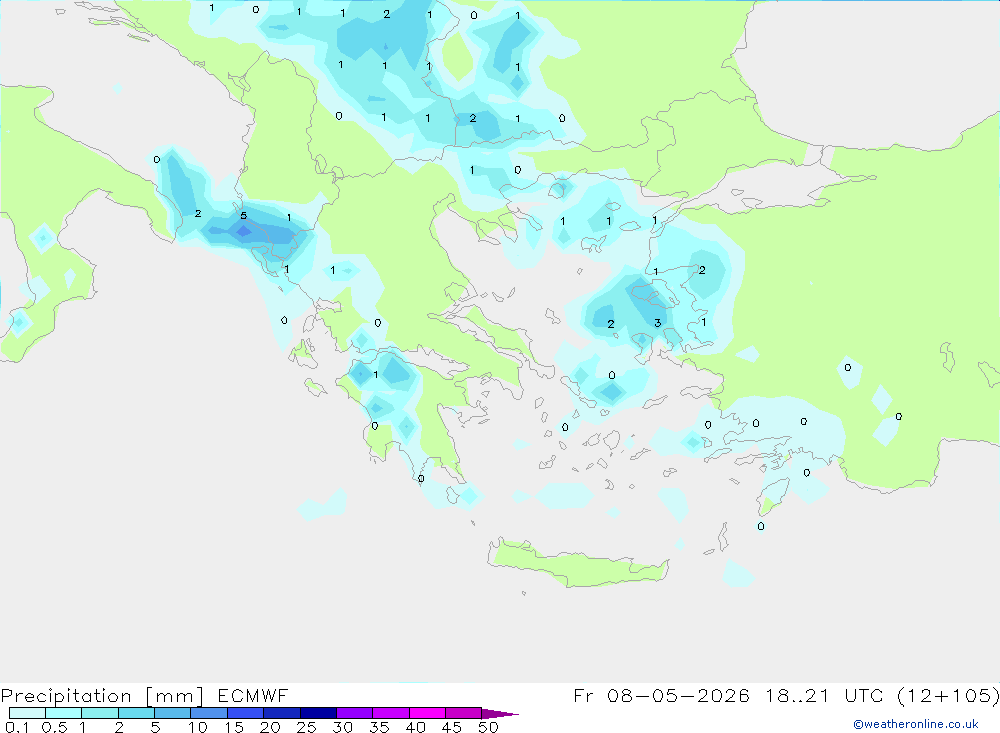This screenshot has height=733, width=1000.
Task: Click the 'ECMWF' model label
Action: [253, 695]
